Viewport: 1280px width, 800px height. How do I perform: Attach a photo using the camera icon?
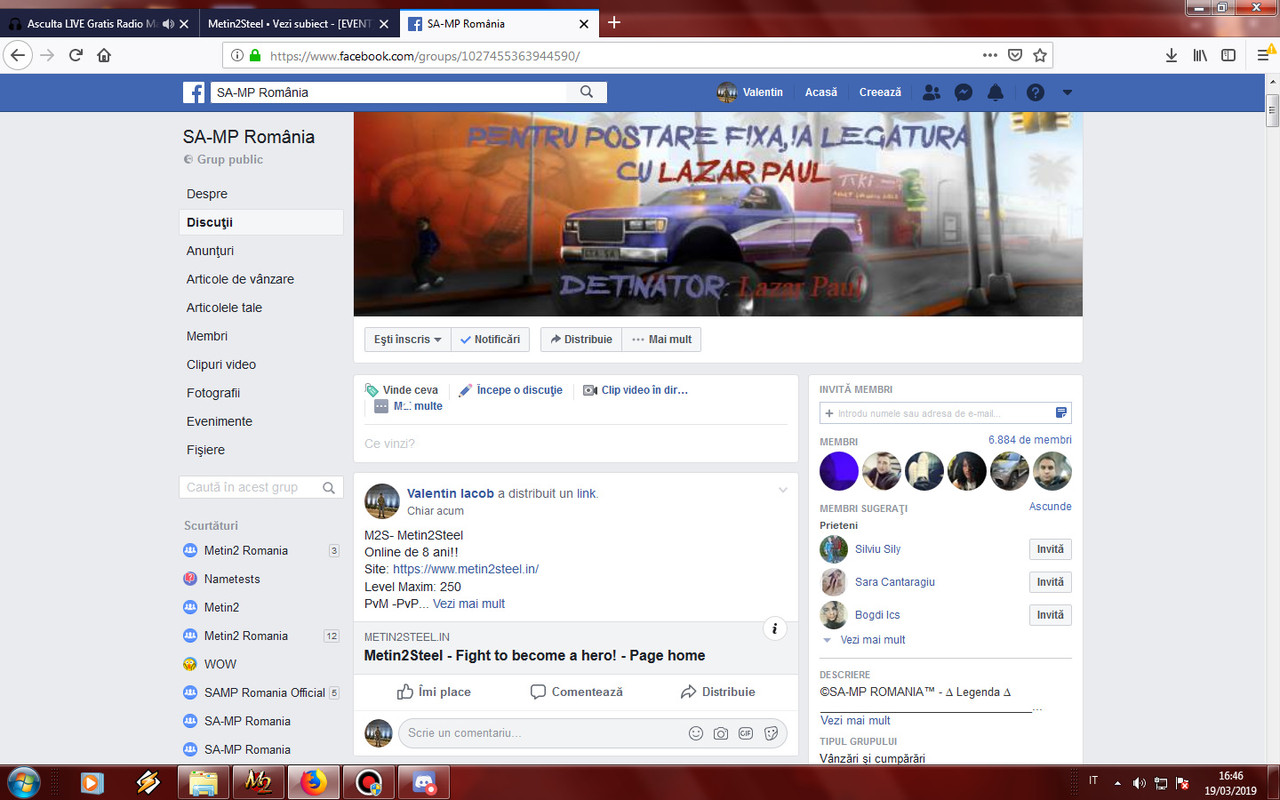721,733
